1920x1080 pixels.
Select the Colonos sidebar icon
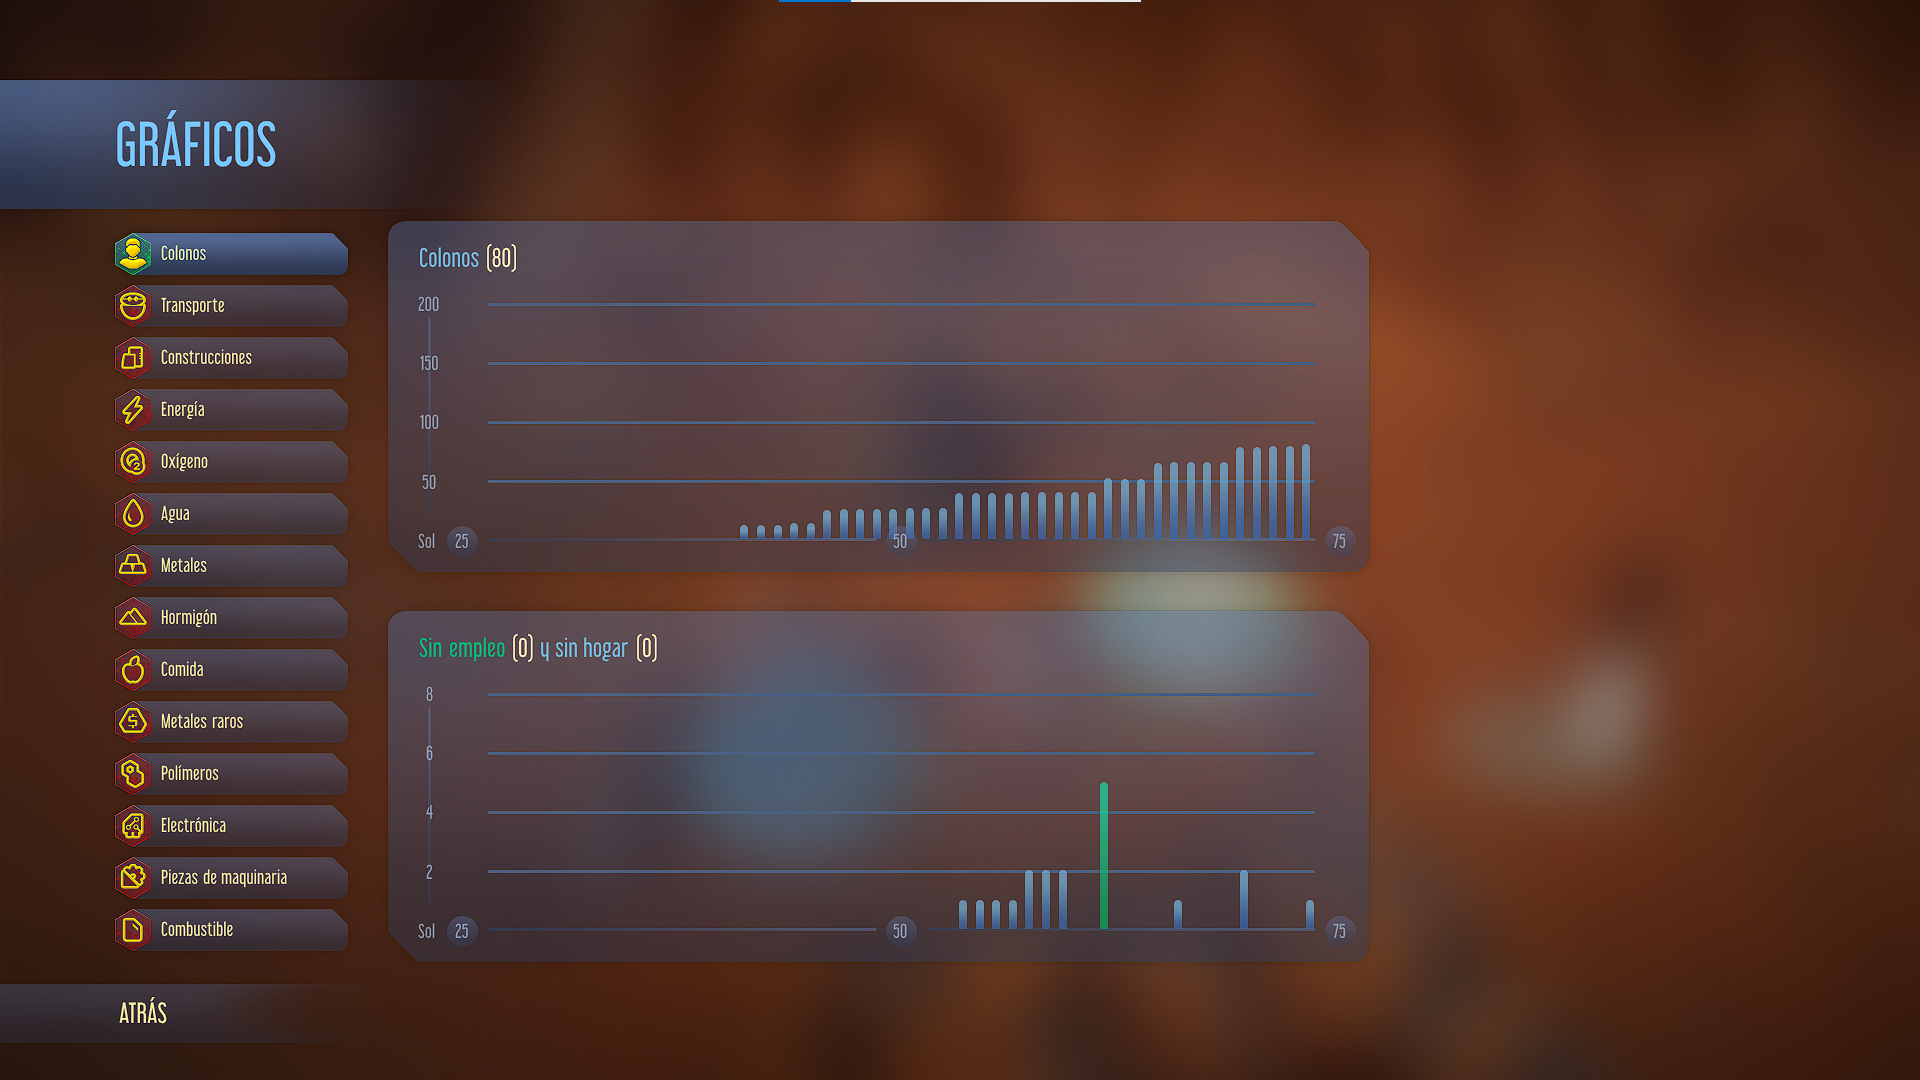[132, 253]
